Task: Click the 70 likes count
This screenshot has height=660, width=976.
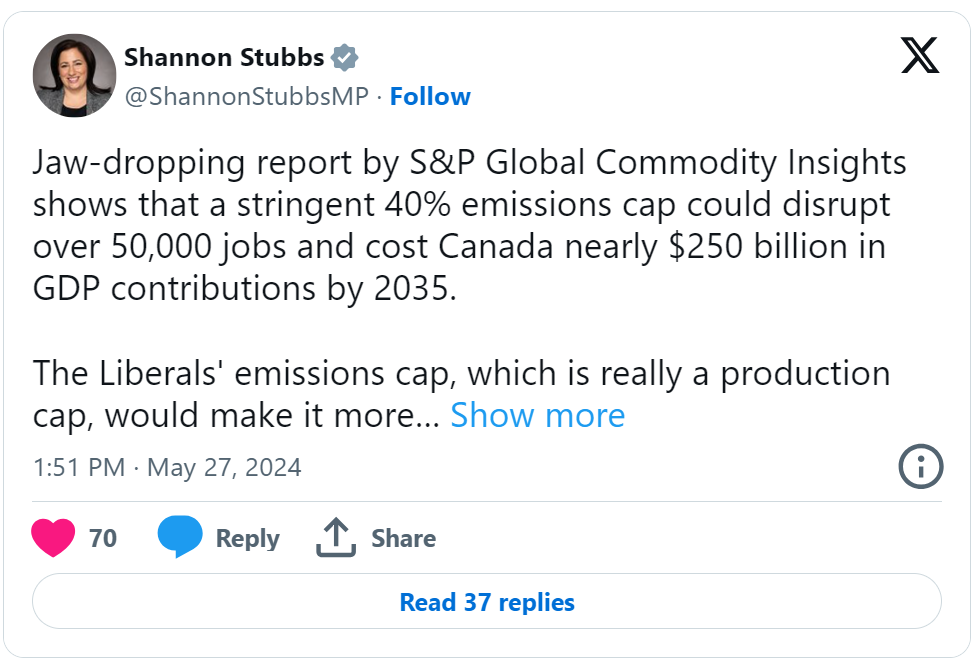Action: pyautogui.click(x=103, y=538)
